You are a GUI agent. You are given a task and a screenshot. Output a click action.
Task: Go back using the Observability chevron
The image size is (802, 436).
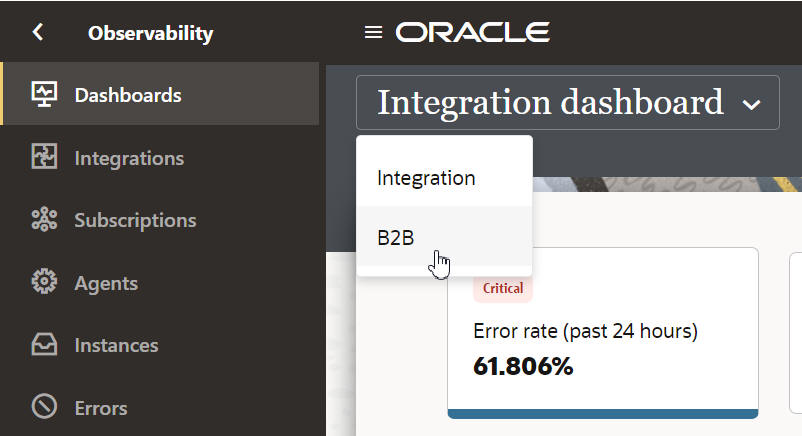pos(38,32)
